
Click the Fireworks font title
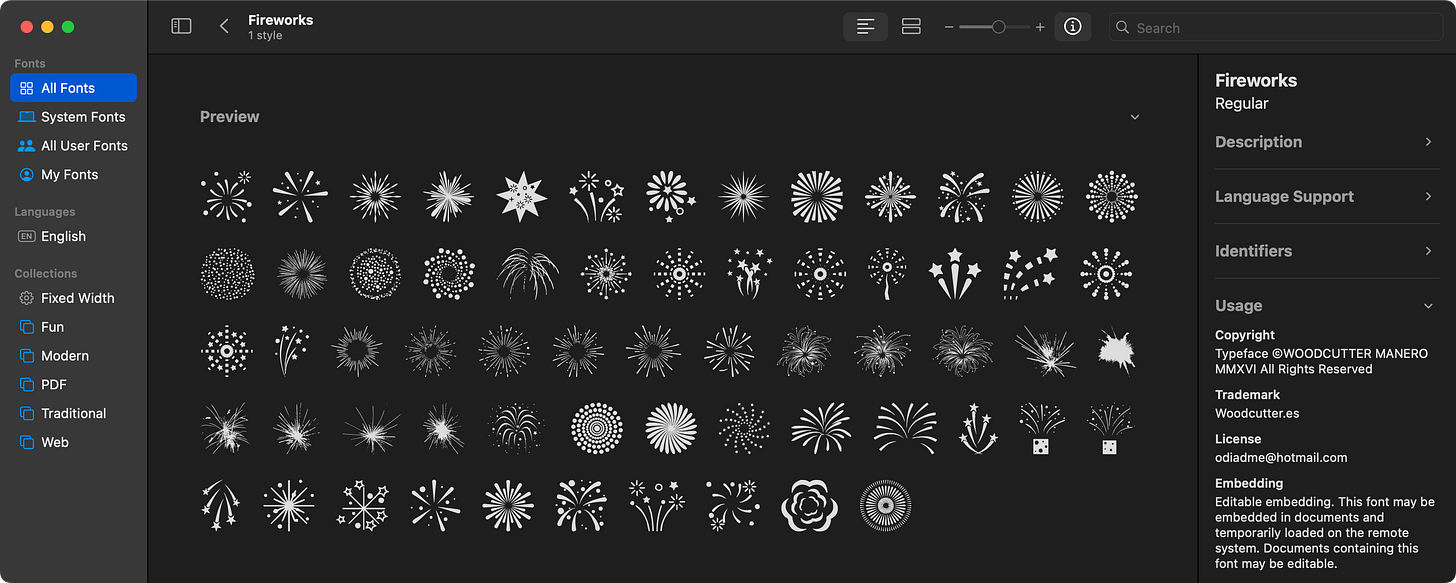click(280, 19)
